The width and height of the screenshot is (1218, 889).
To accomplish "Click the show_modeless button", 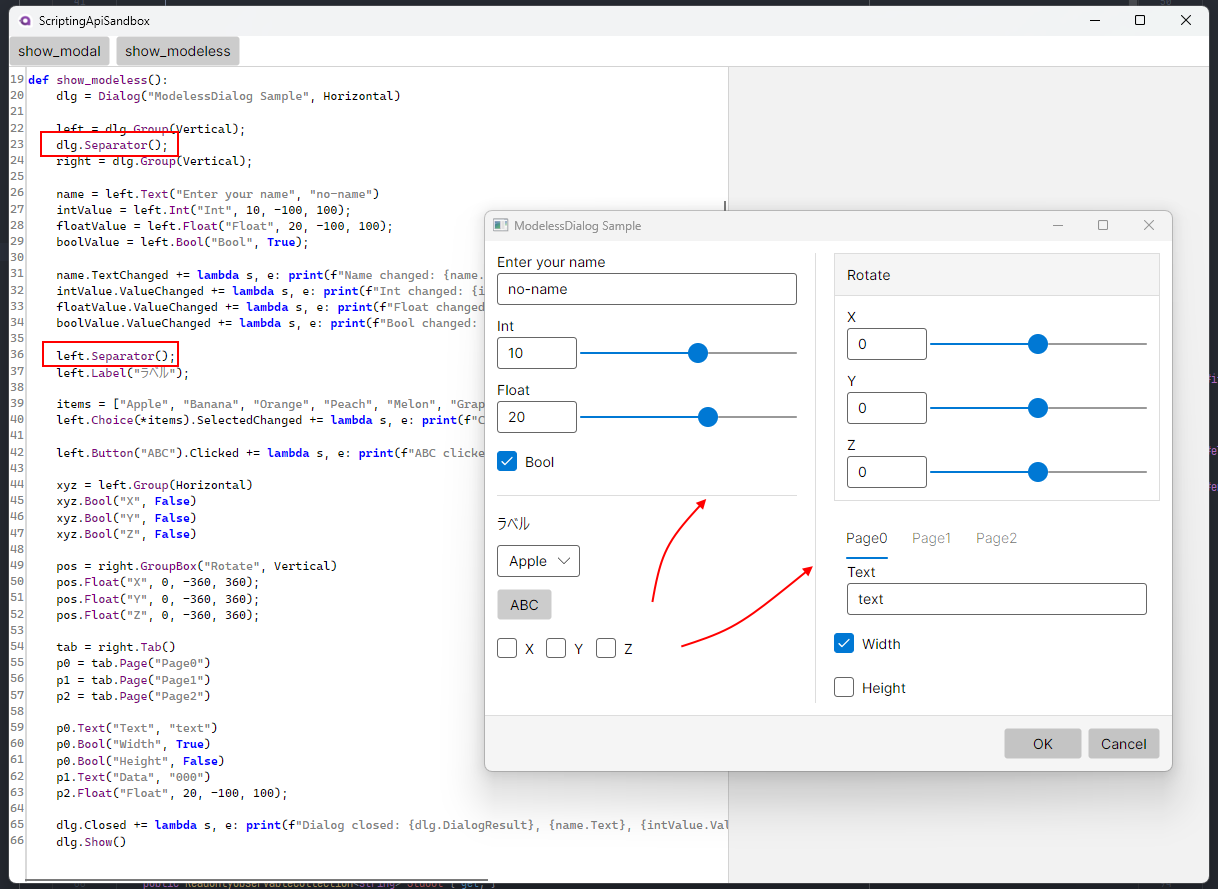I will coord(178,51).
